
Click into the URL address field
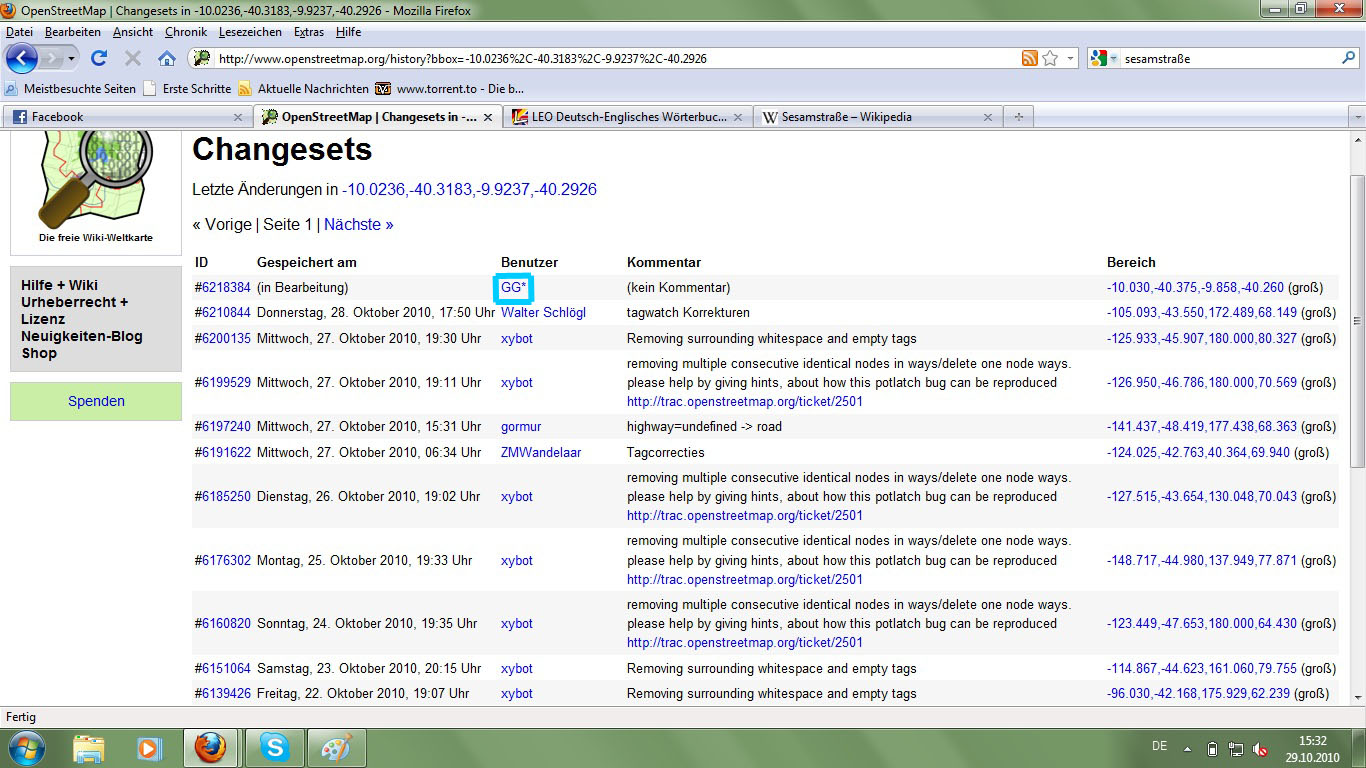point(600,58)
